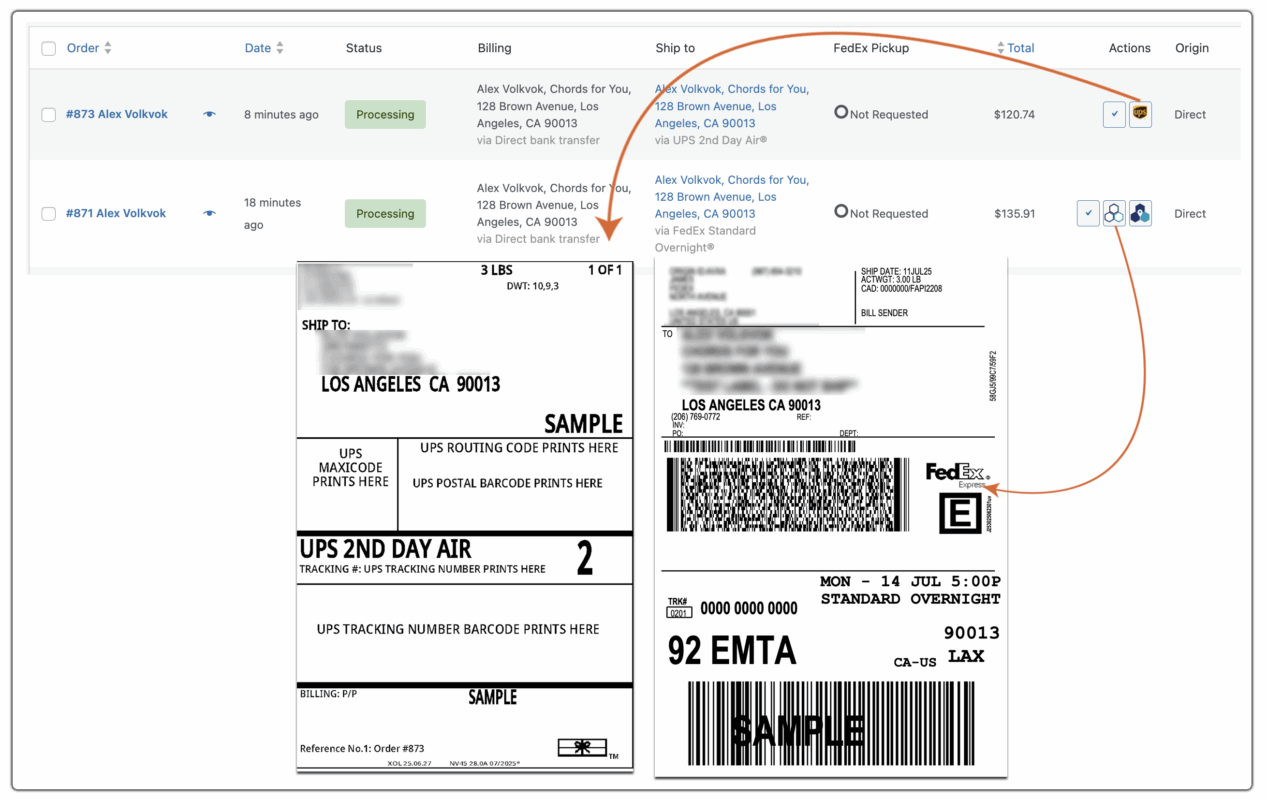Click the Status column header
1267x800 pixels.
364,48
